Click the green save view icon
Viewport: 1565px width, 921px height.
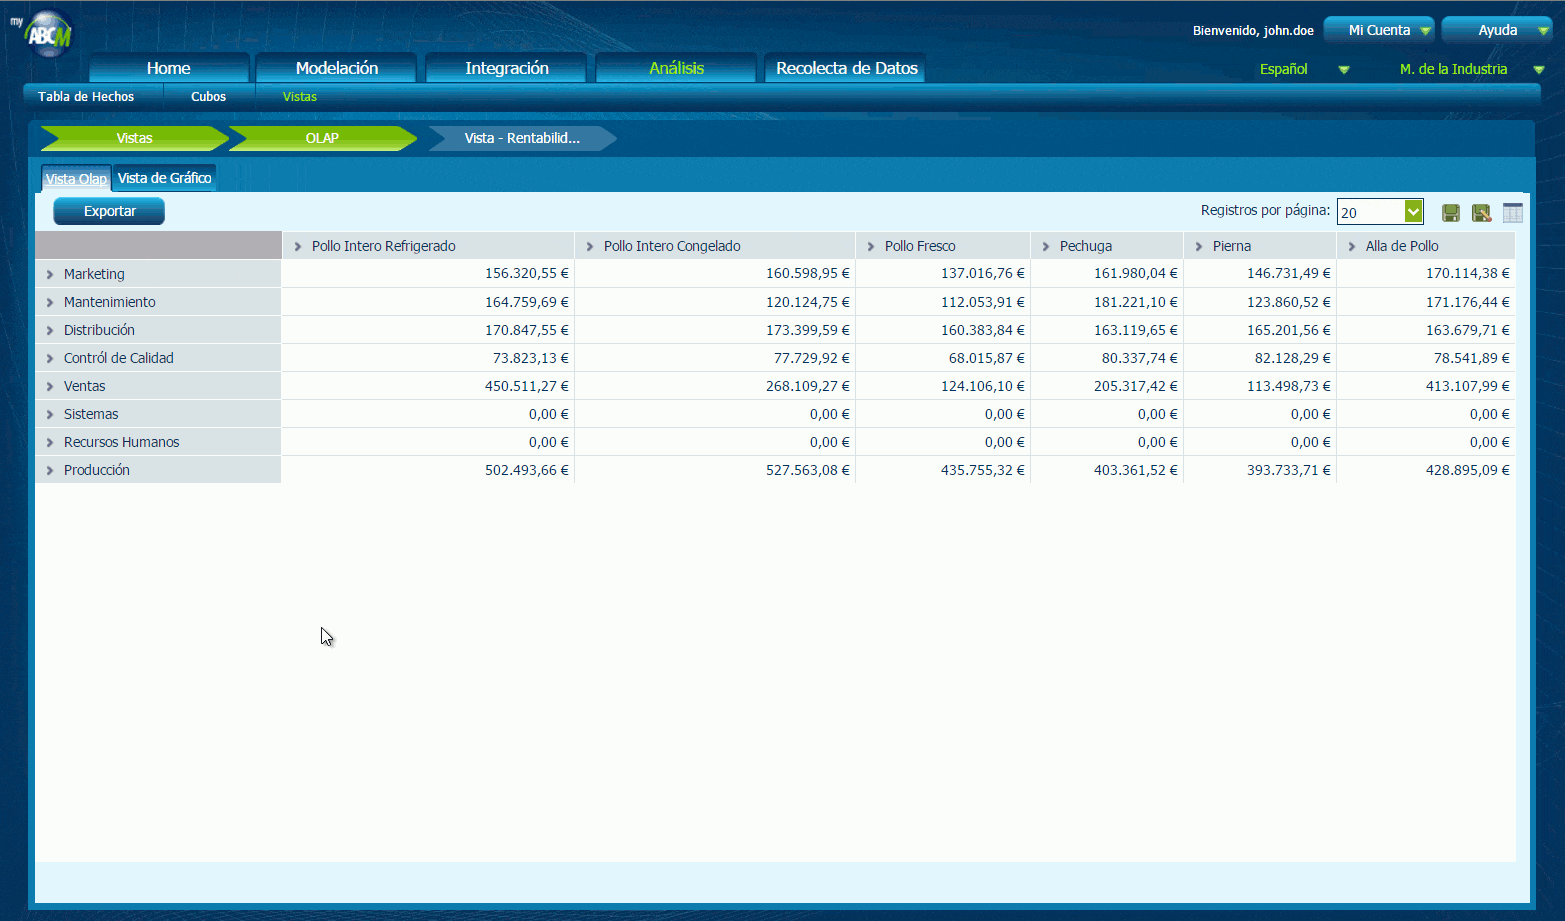click(1451, 212)
